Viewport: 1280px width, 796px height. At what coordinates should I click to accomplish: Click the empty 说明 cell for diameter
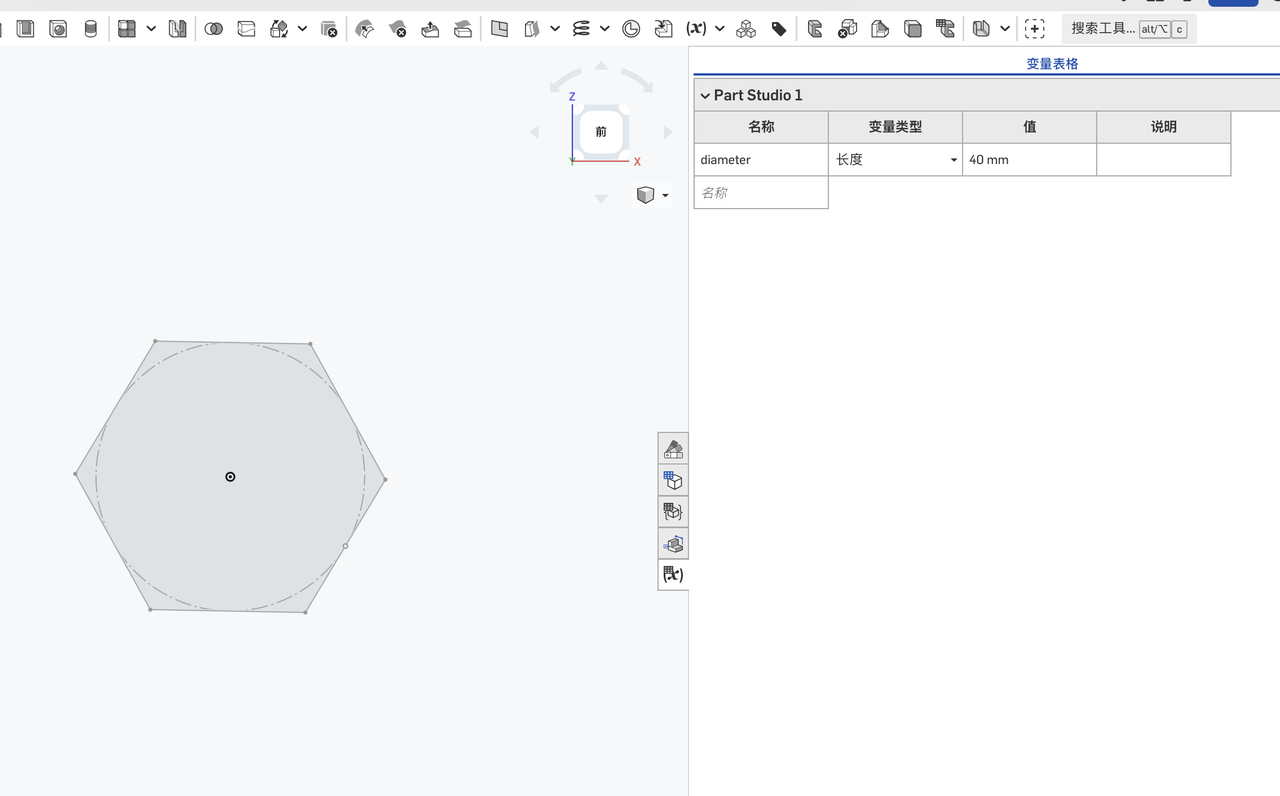1164,160
